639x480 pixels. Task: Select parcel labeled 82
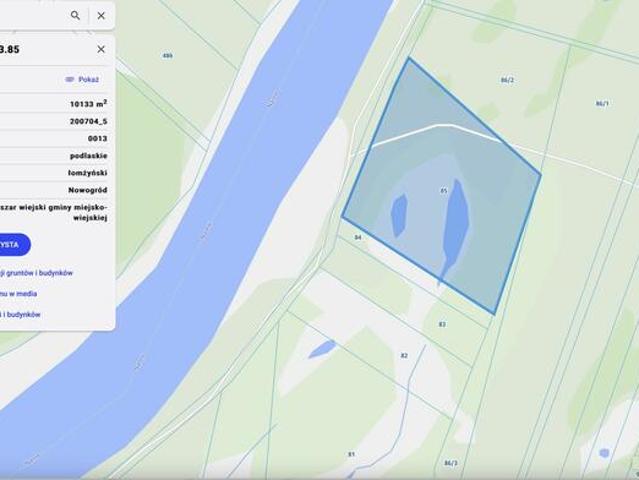[x=404, y=355]
